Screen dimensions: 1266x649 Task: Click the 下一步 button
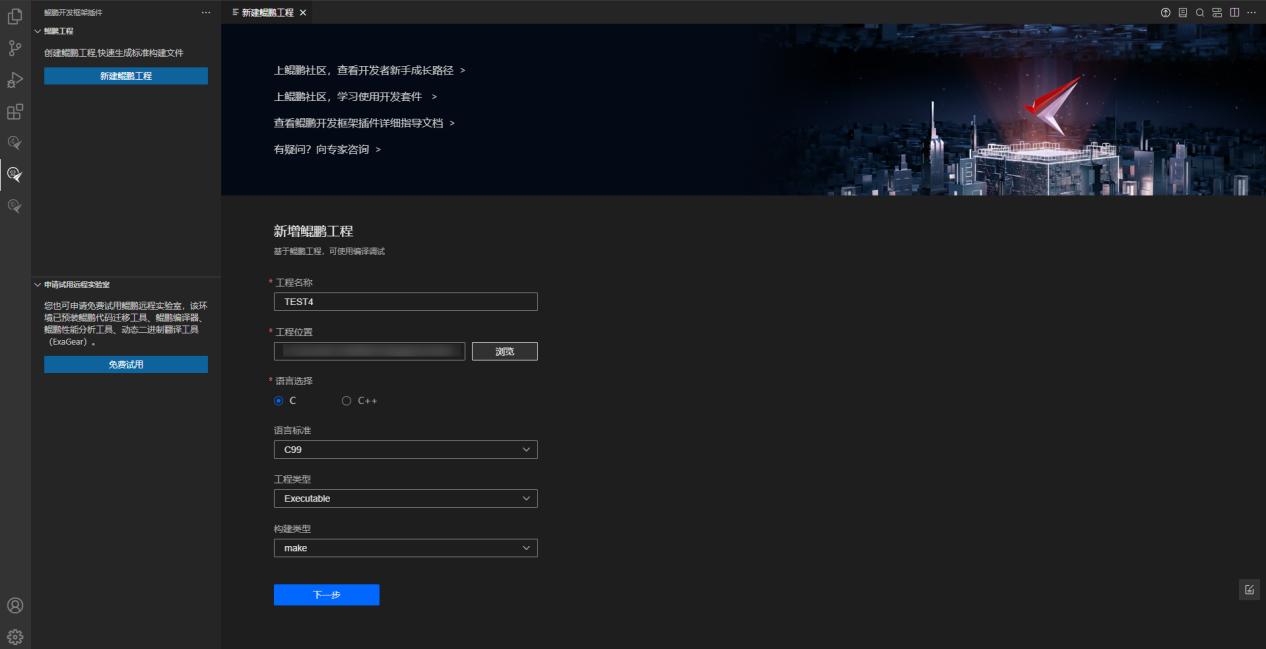326,594
